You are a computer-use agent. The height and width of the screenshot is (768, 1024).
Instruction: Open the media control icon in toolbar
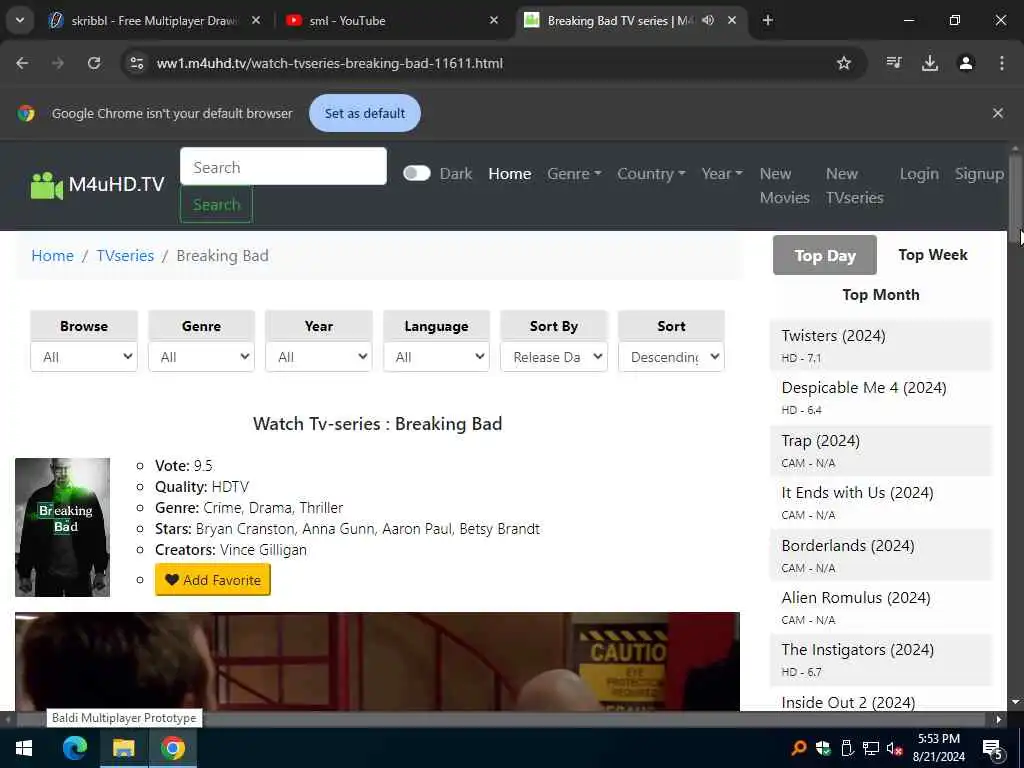[894, 63]
